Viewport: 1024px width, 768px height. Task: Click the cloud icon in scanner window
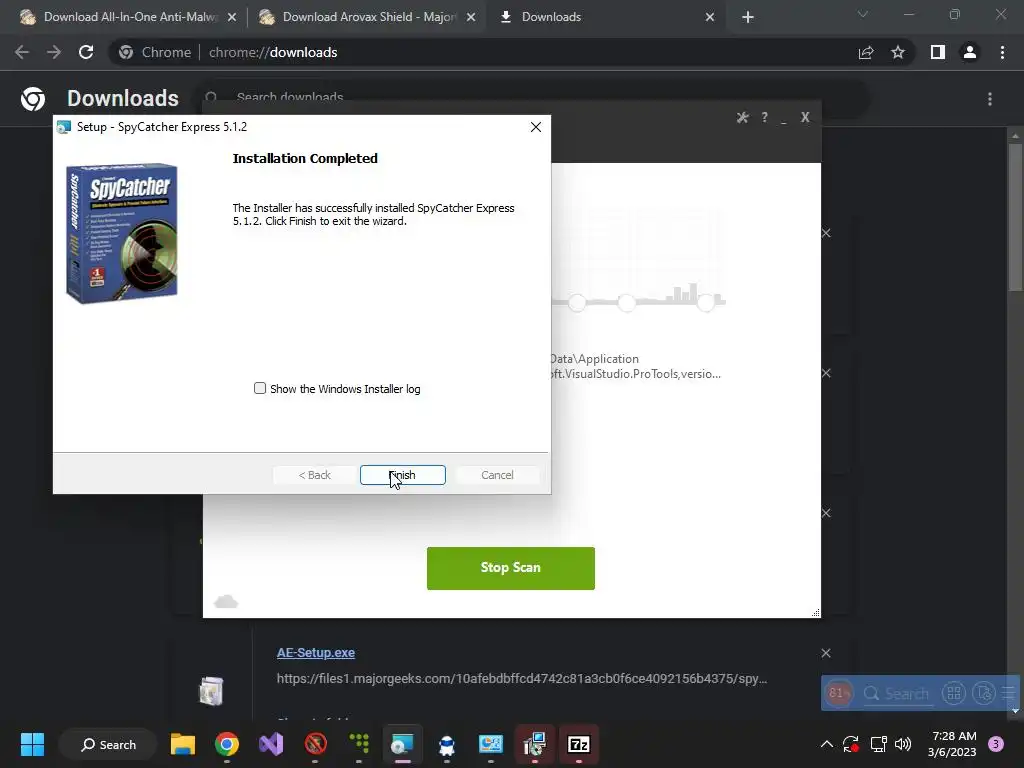(x=226, y=601)
